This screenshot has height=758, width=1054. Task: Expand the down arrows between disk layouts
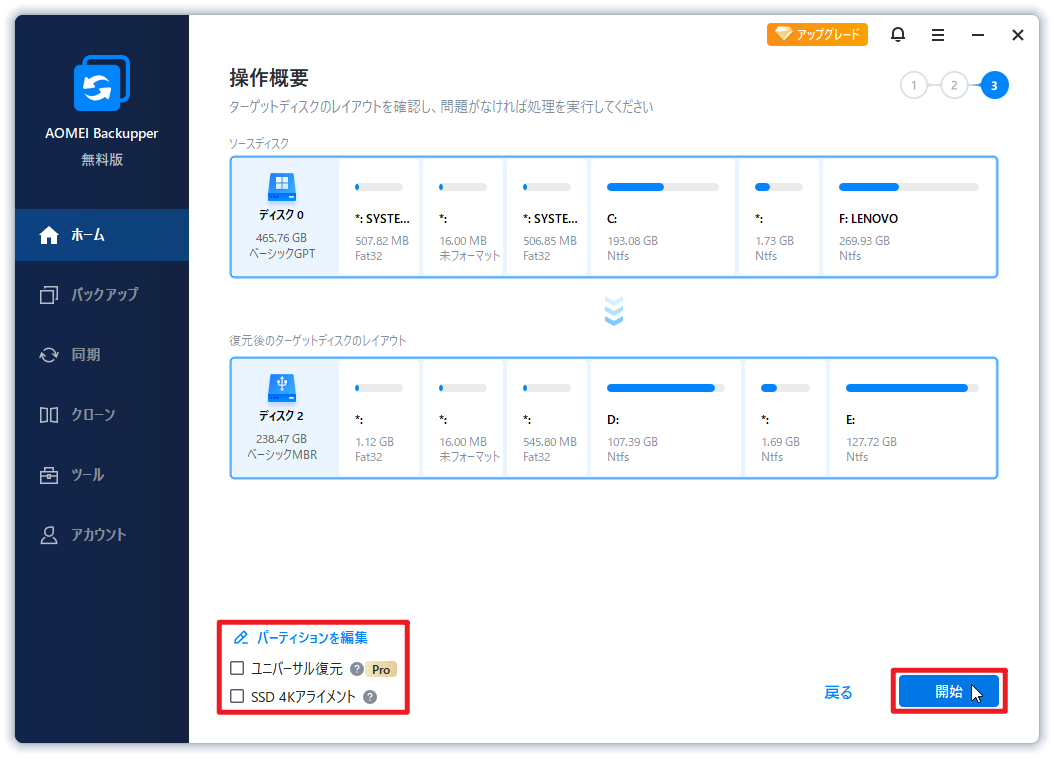(x=613, y=311)
